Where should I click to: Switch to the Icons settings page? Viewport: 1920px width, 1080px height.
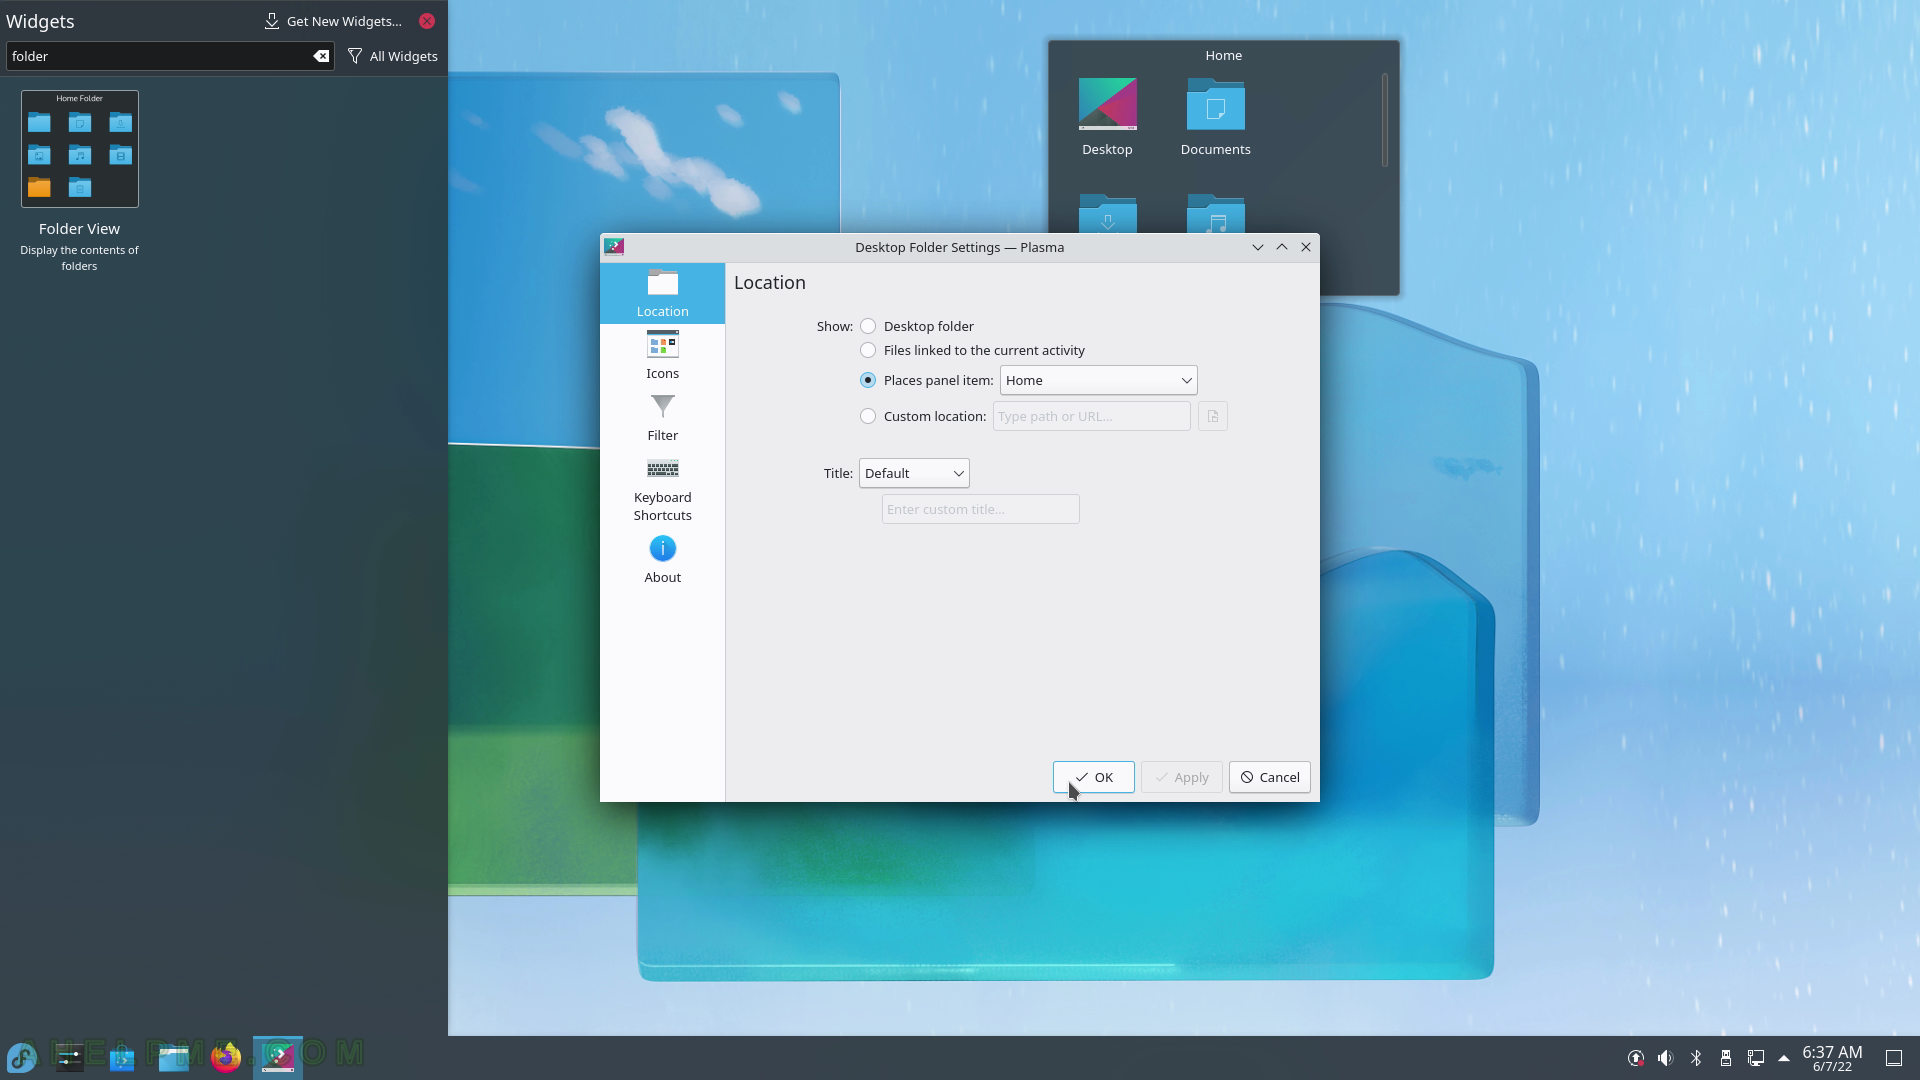(662, 355)
